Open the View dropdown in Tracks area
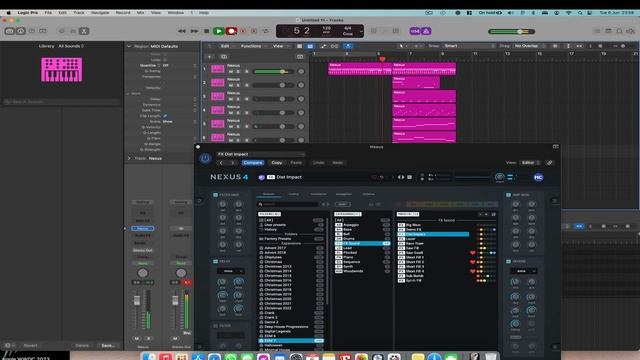 (280, 46)
